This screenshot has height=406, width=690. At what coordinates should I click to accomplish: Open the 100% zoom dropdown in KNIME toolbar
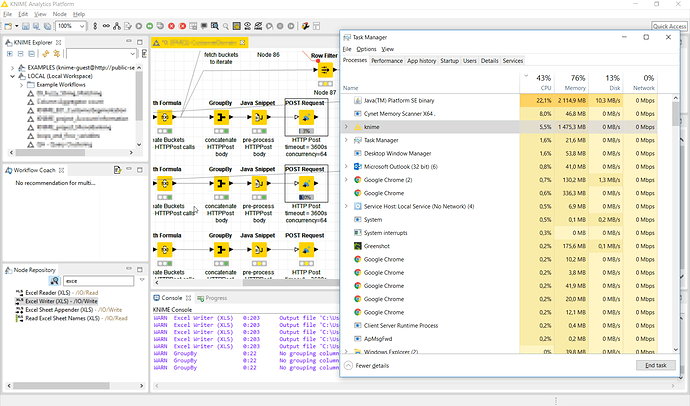pos(82,26)
